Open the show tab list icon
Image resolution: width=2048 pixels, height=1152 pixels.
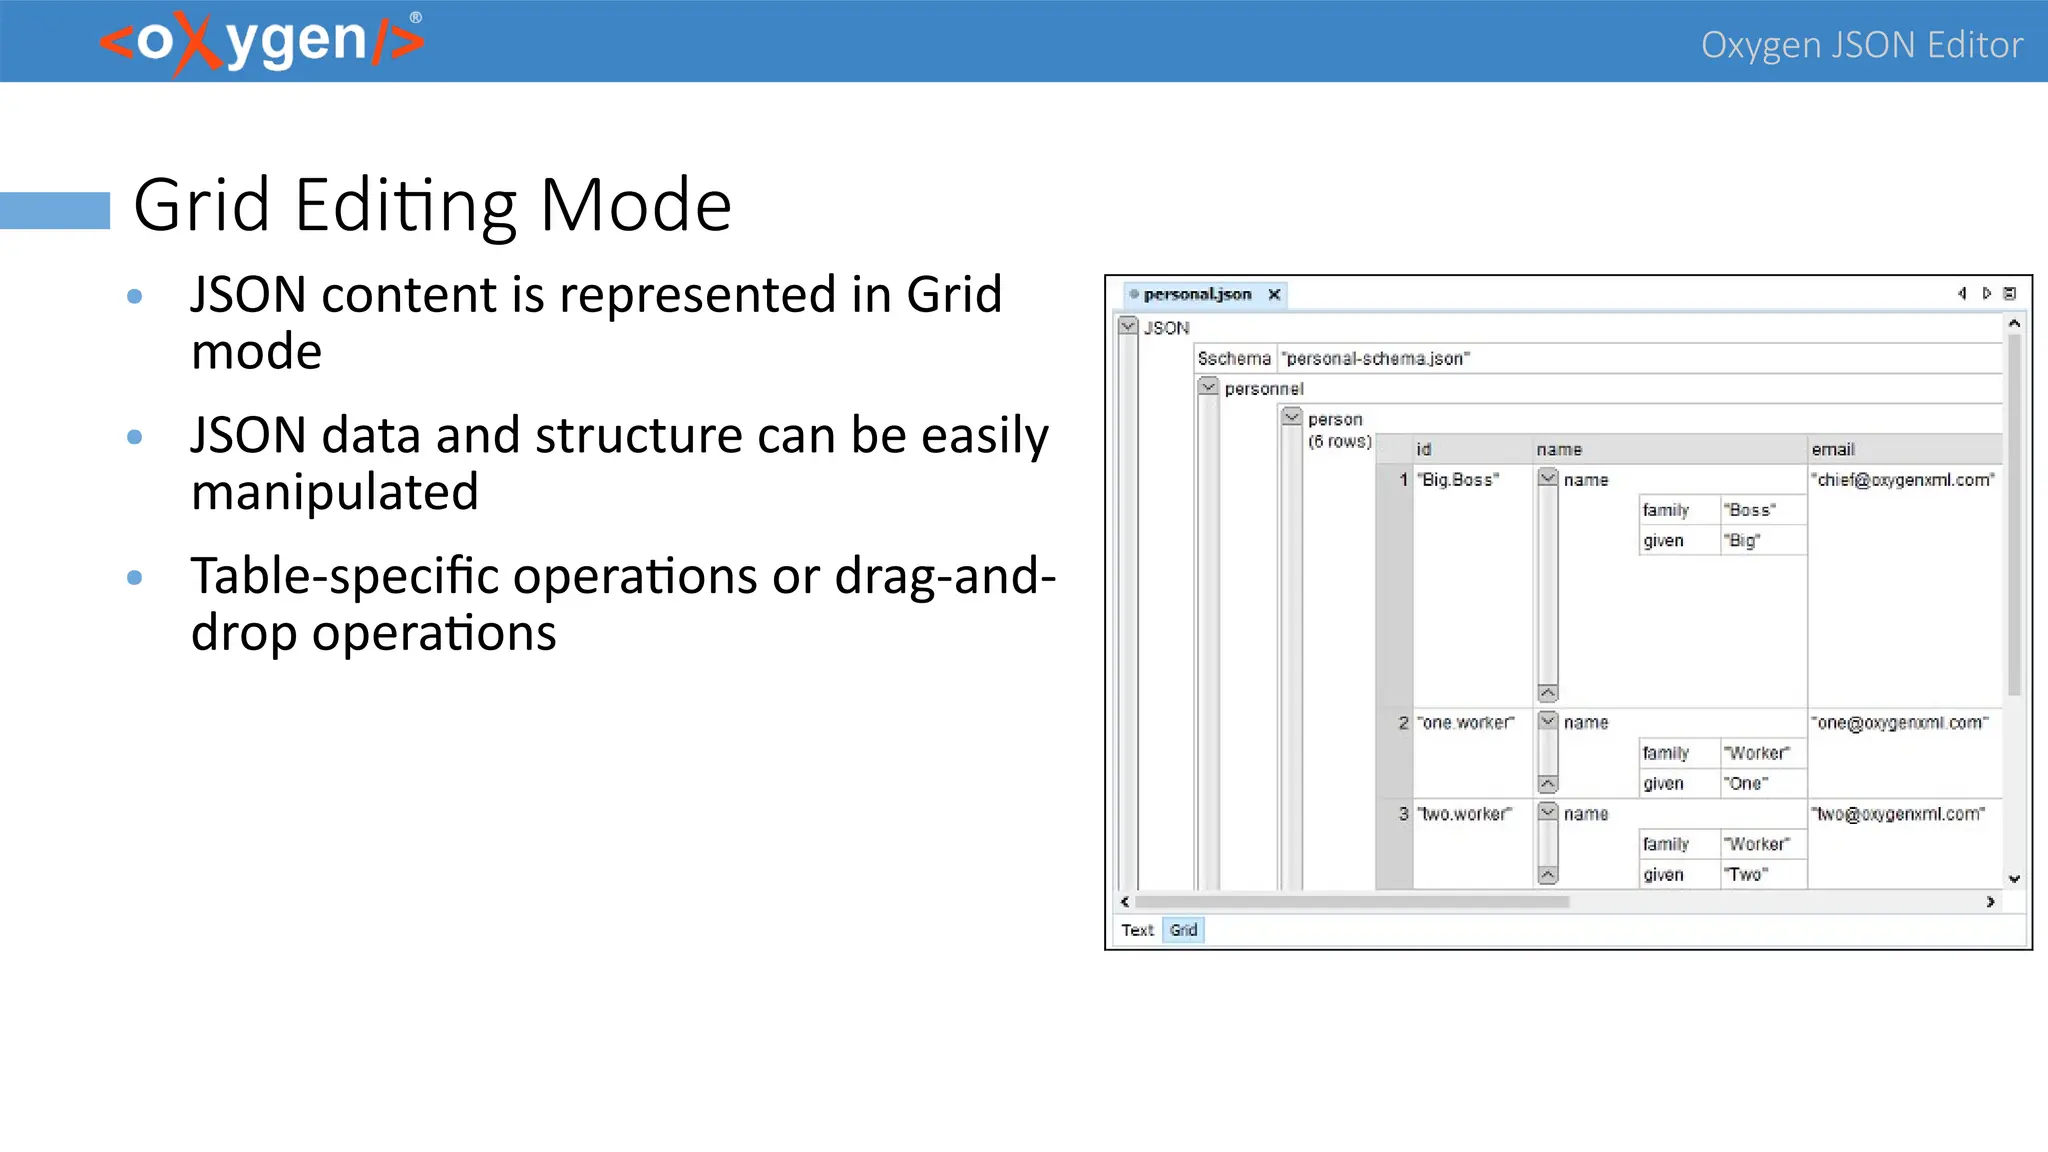(2010, 293)
